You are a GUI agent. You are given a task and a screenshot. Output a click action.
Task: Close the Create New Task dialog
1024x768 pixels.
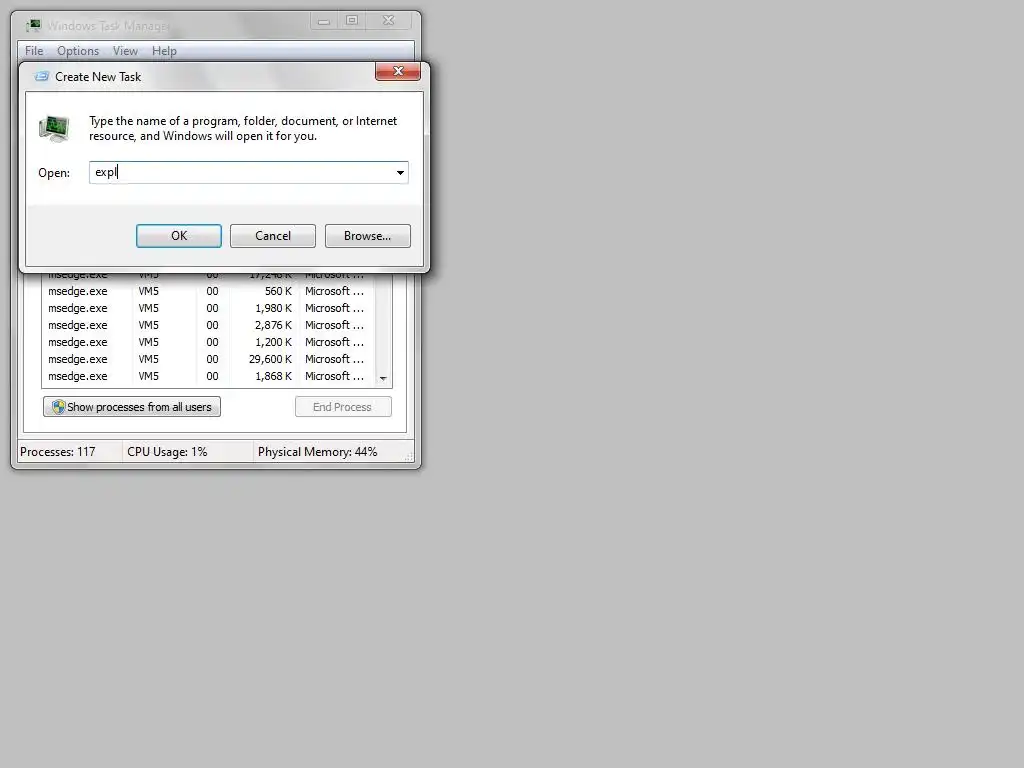click(398, 71)
